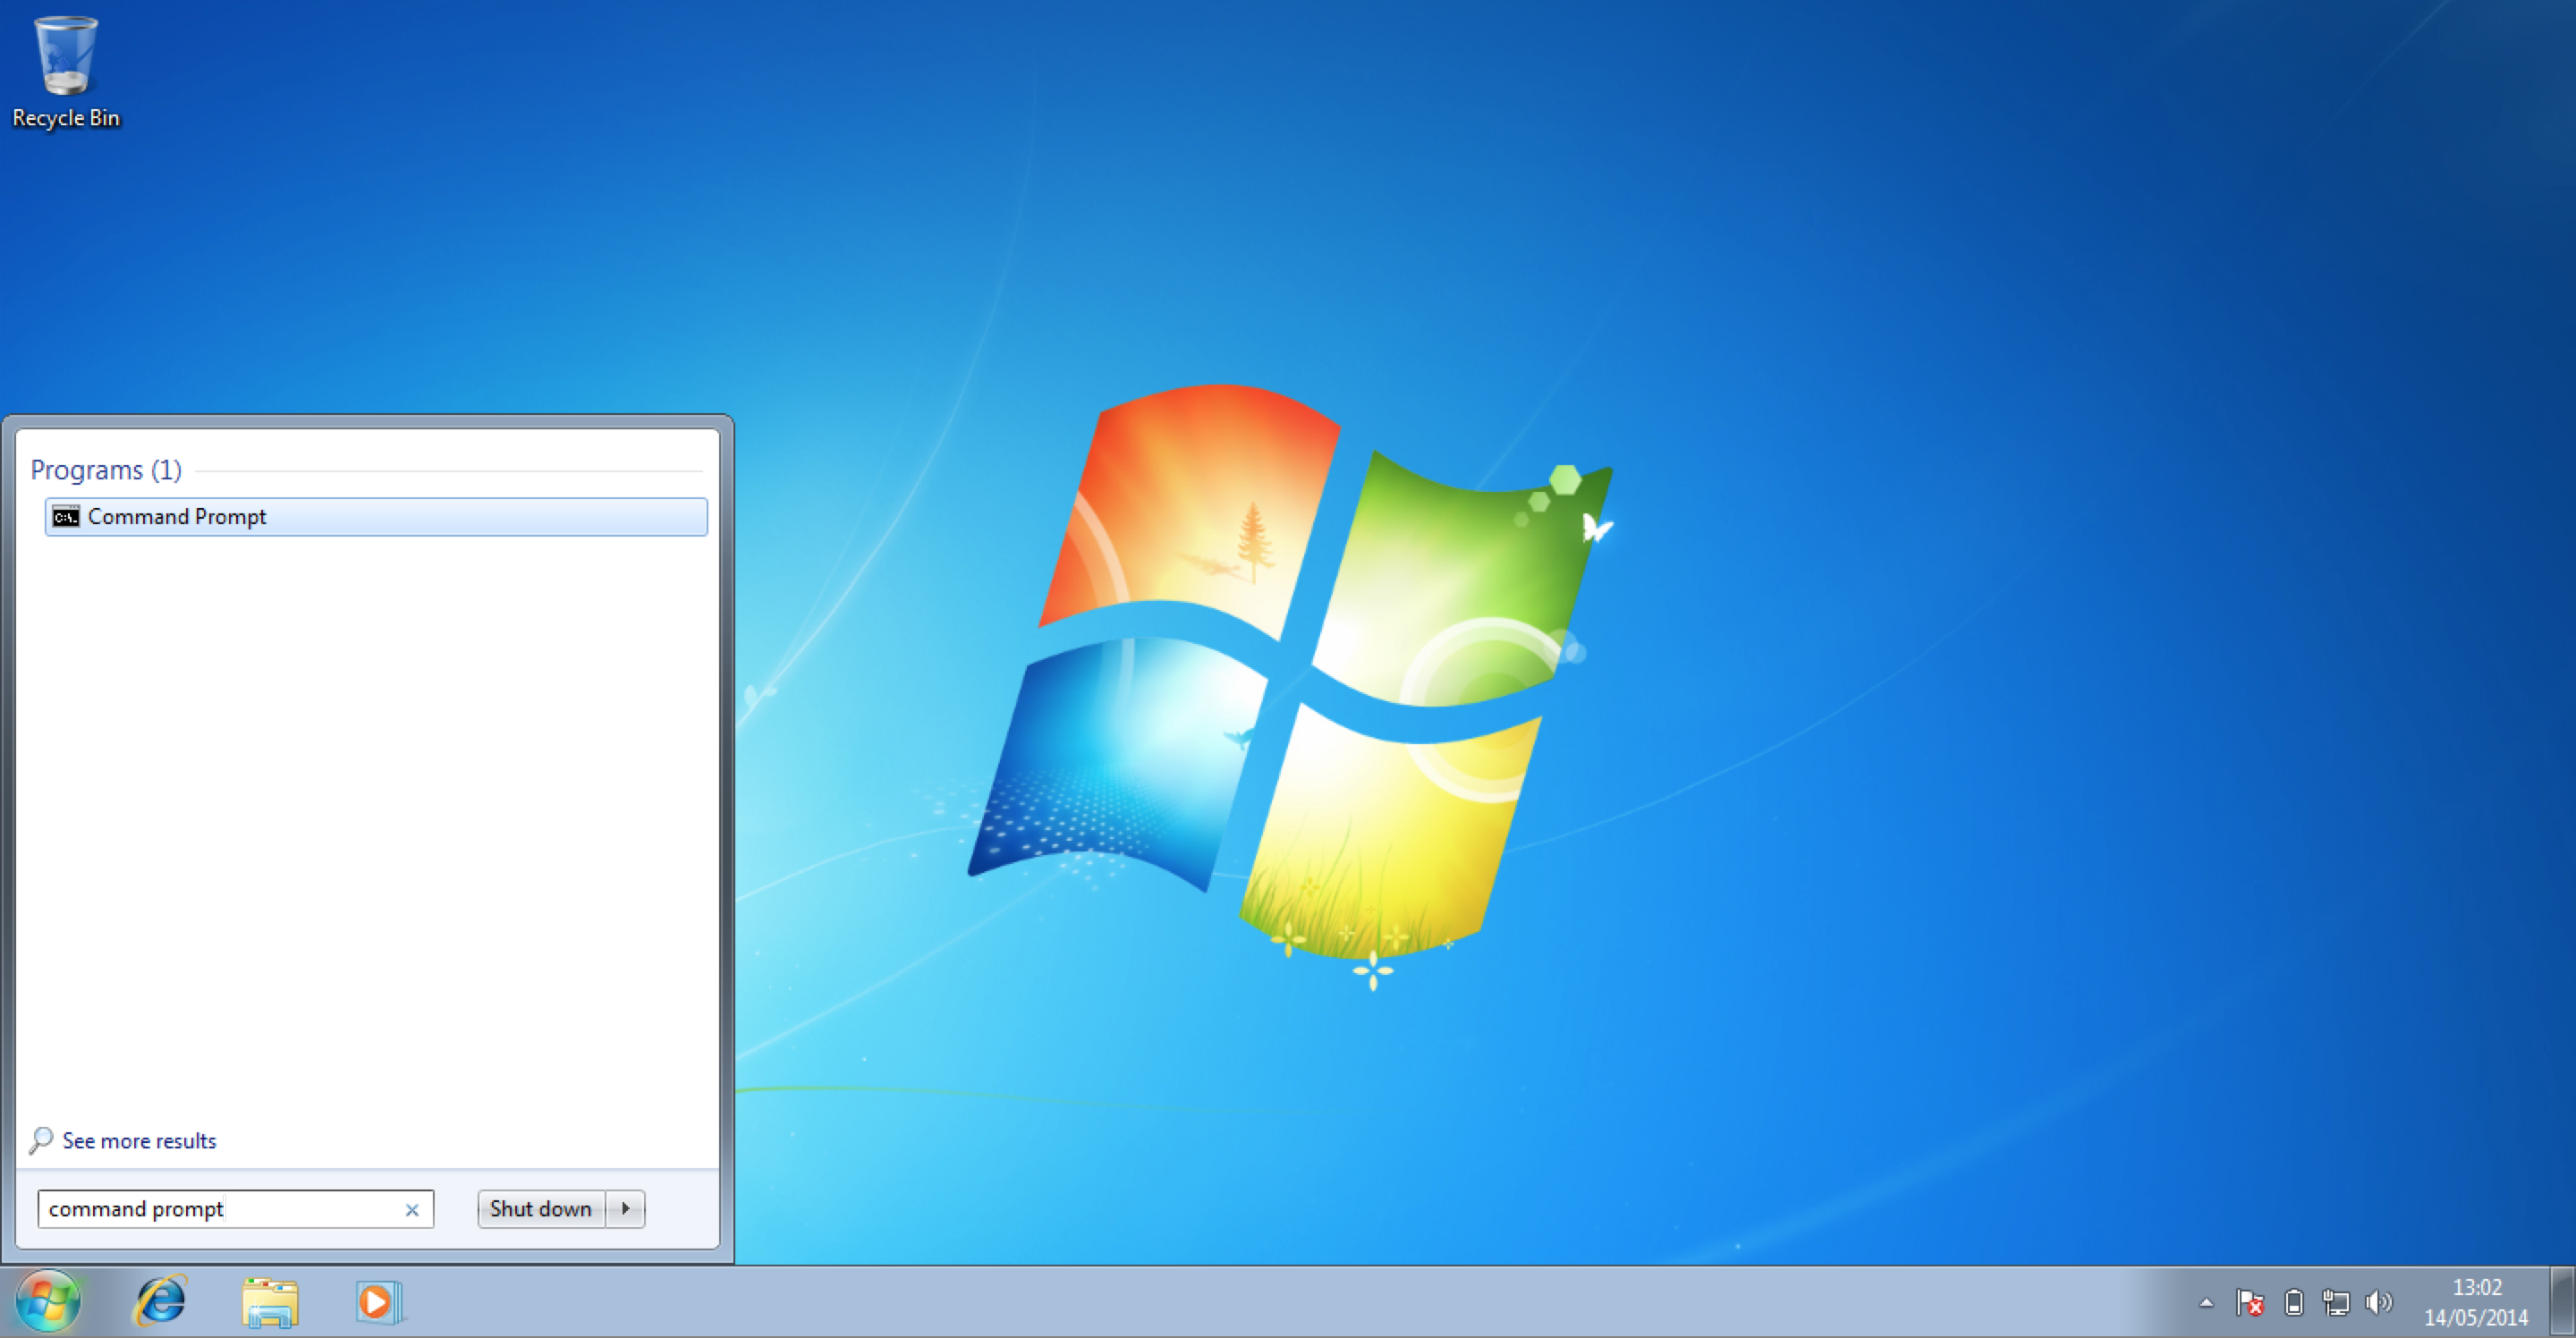Click the volume speaker tray icon
The image size is (2576, 1338).
[2378, 1302]
